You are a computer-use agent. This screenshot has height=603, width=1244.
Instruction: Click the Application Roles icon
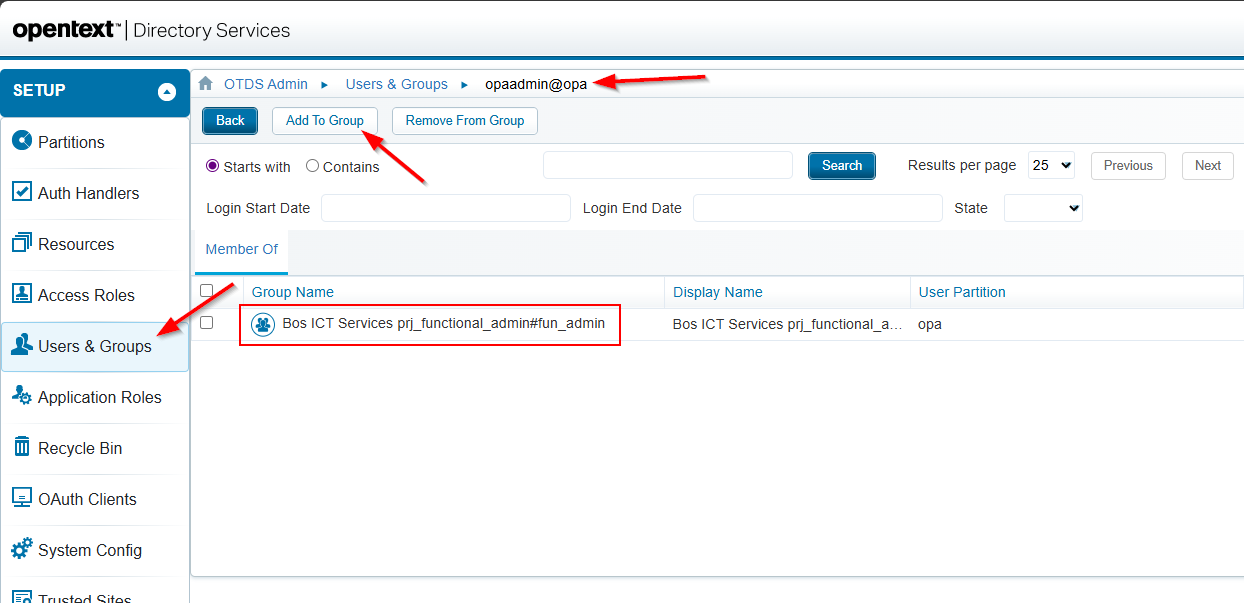(x=21, y=396)
